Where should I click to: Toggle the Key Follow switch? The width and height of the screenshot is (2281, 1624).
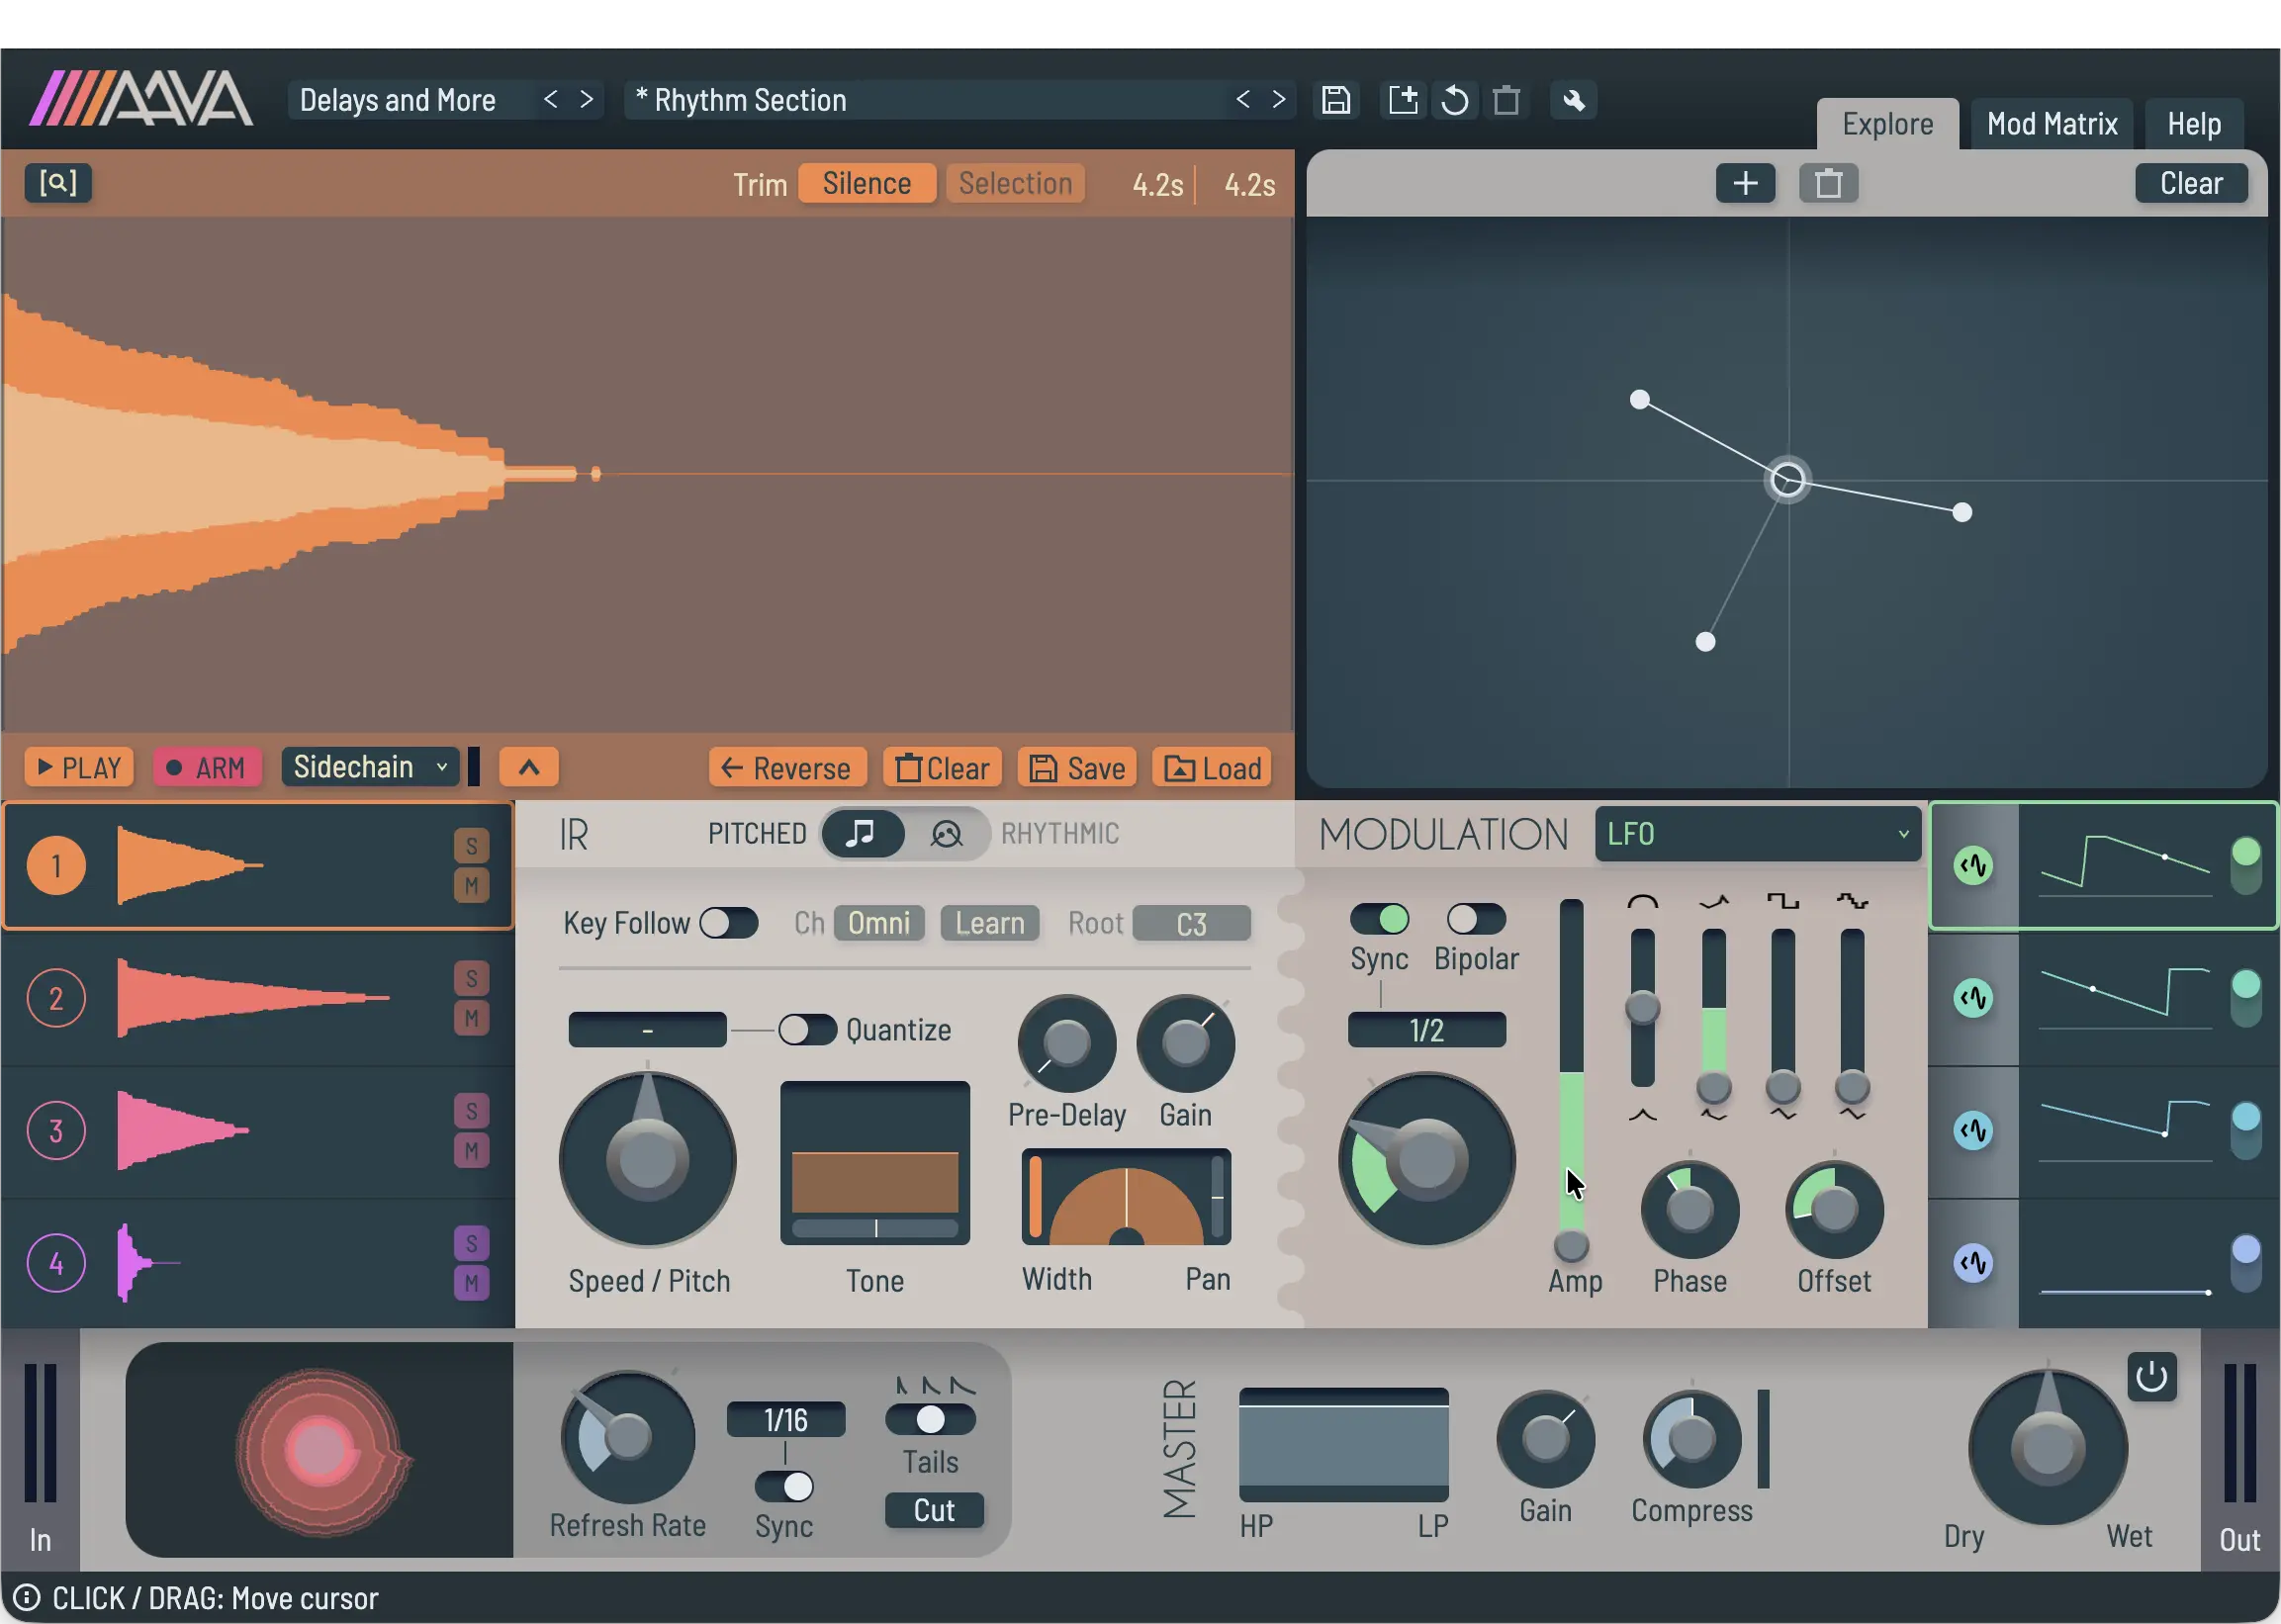click(x=728, y=923)
